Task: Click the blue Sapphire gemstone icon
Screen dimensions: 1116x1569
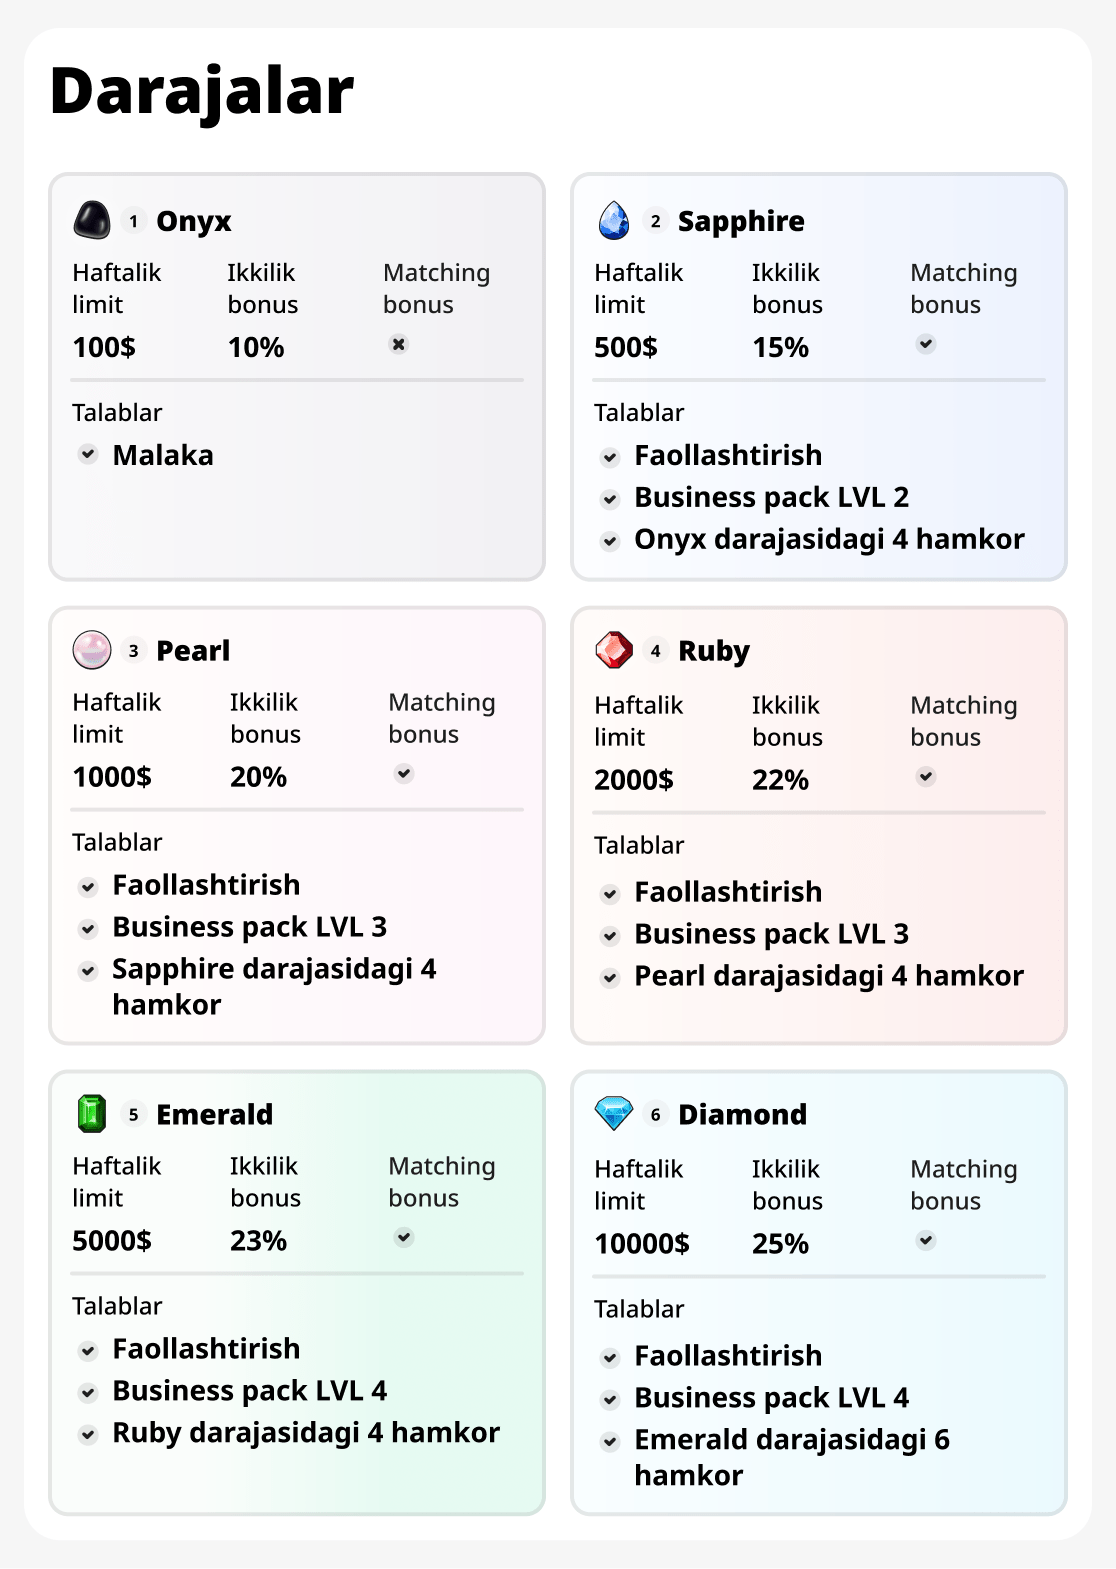Action: (x=614, y=220)
